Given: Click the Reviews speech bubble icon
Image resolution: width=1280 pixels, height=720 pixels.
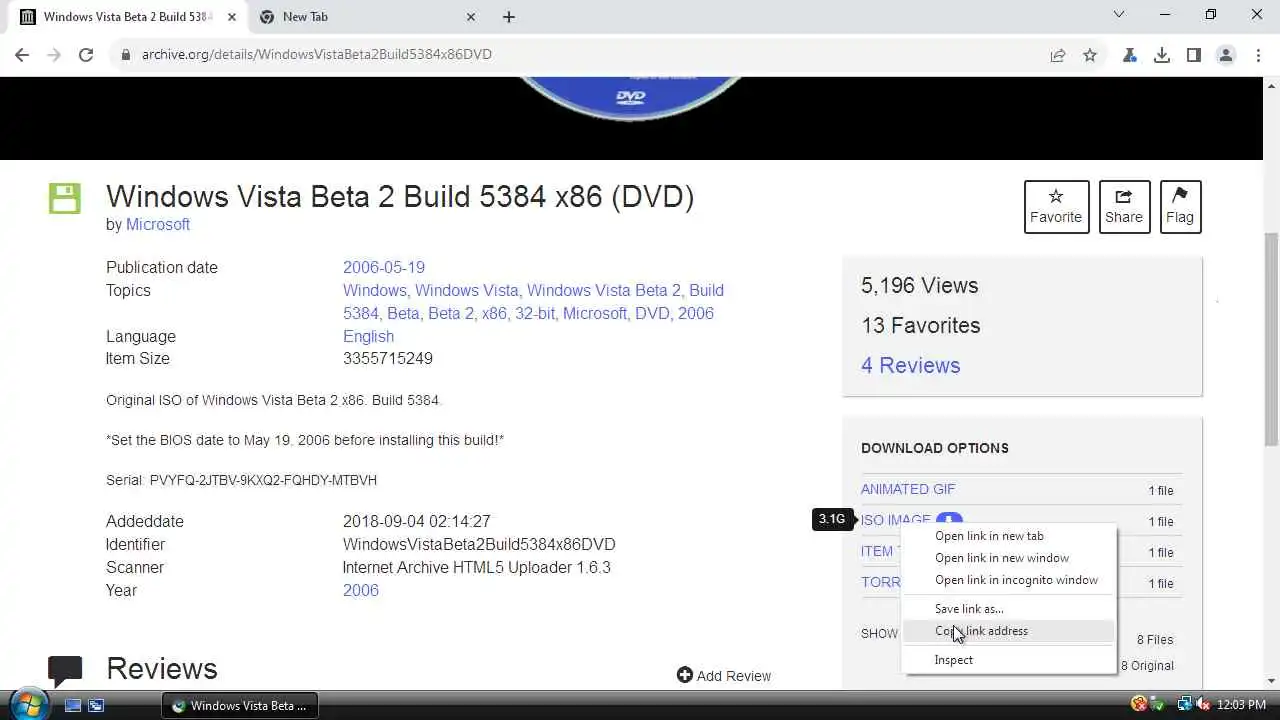Looking at the screenshot, I should click(x=65, y=671).
